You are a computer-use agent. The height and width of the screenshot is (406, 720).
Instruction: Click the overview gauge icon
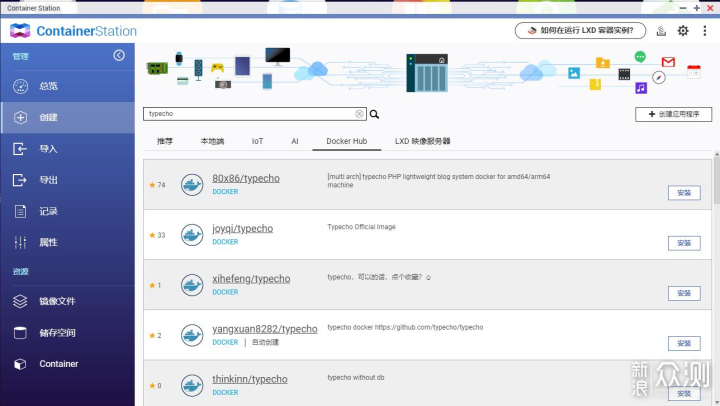click(20, 86)
